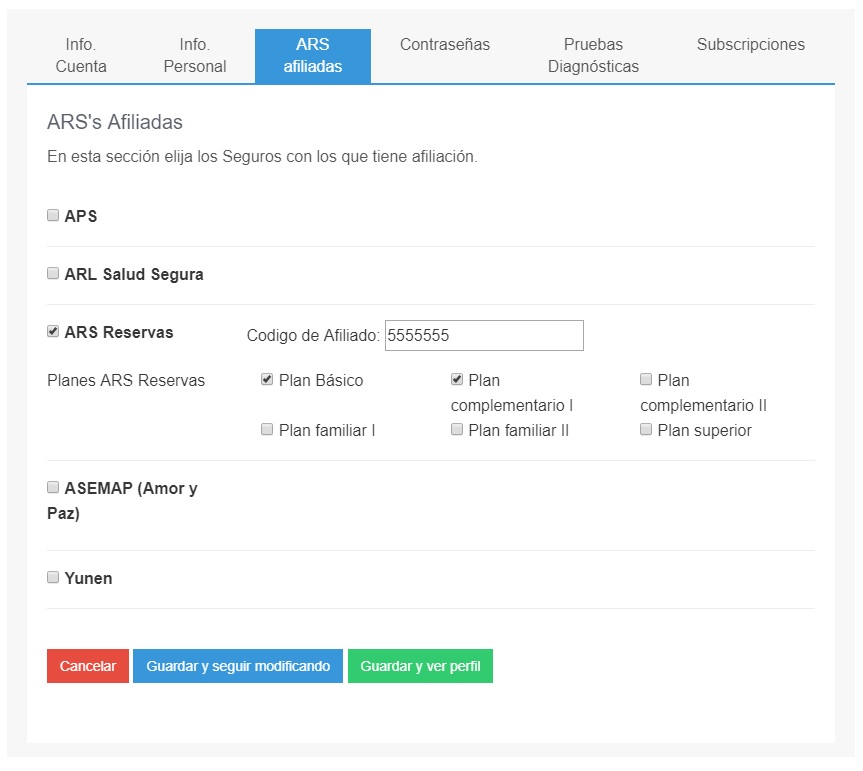Uncheck the ARS Reservas checkbox

point(53,331)
